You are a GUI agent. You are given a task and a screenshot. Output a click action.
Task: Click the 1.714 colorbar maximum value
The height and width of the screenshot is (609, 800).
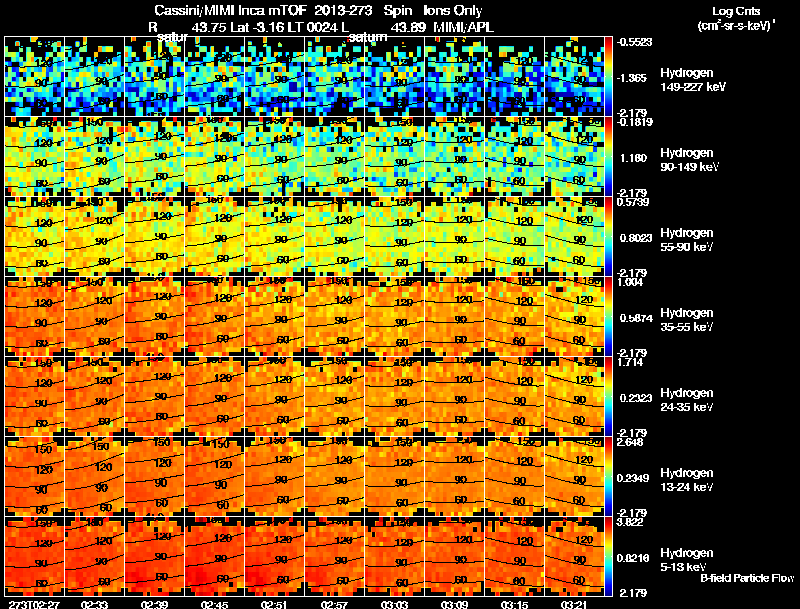tap(630, 362)
